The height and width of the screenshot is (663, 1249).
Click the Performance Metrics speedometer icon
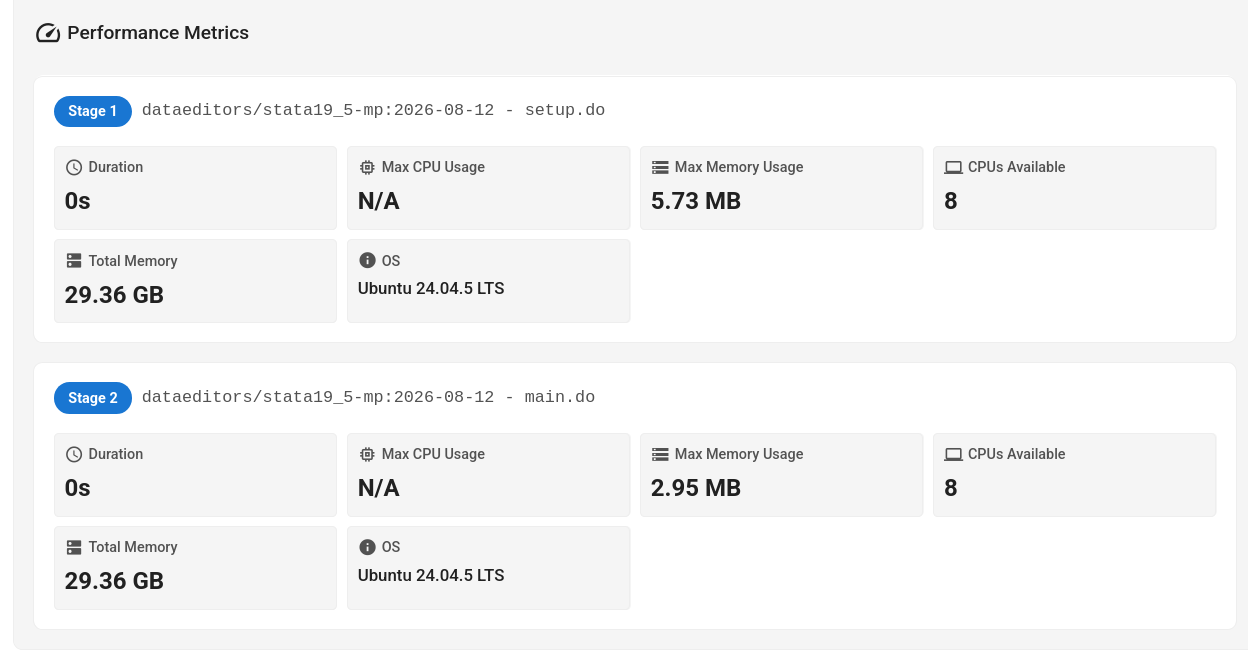coord(48,33)
